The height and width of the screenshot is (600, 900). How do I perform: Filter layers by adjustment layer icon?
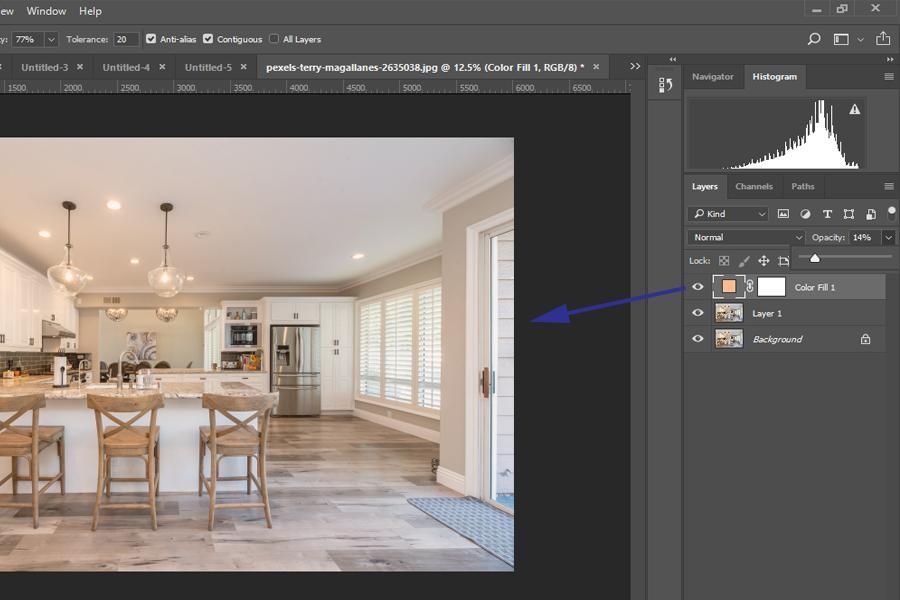click(x=805, y=214)
